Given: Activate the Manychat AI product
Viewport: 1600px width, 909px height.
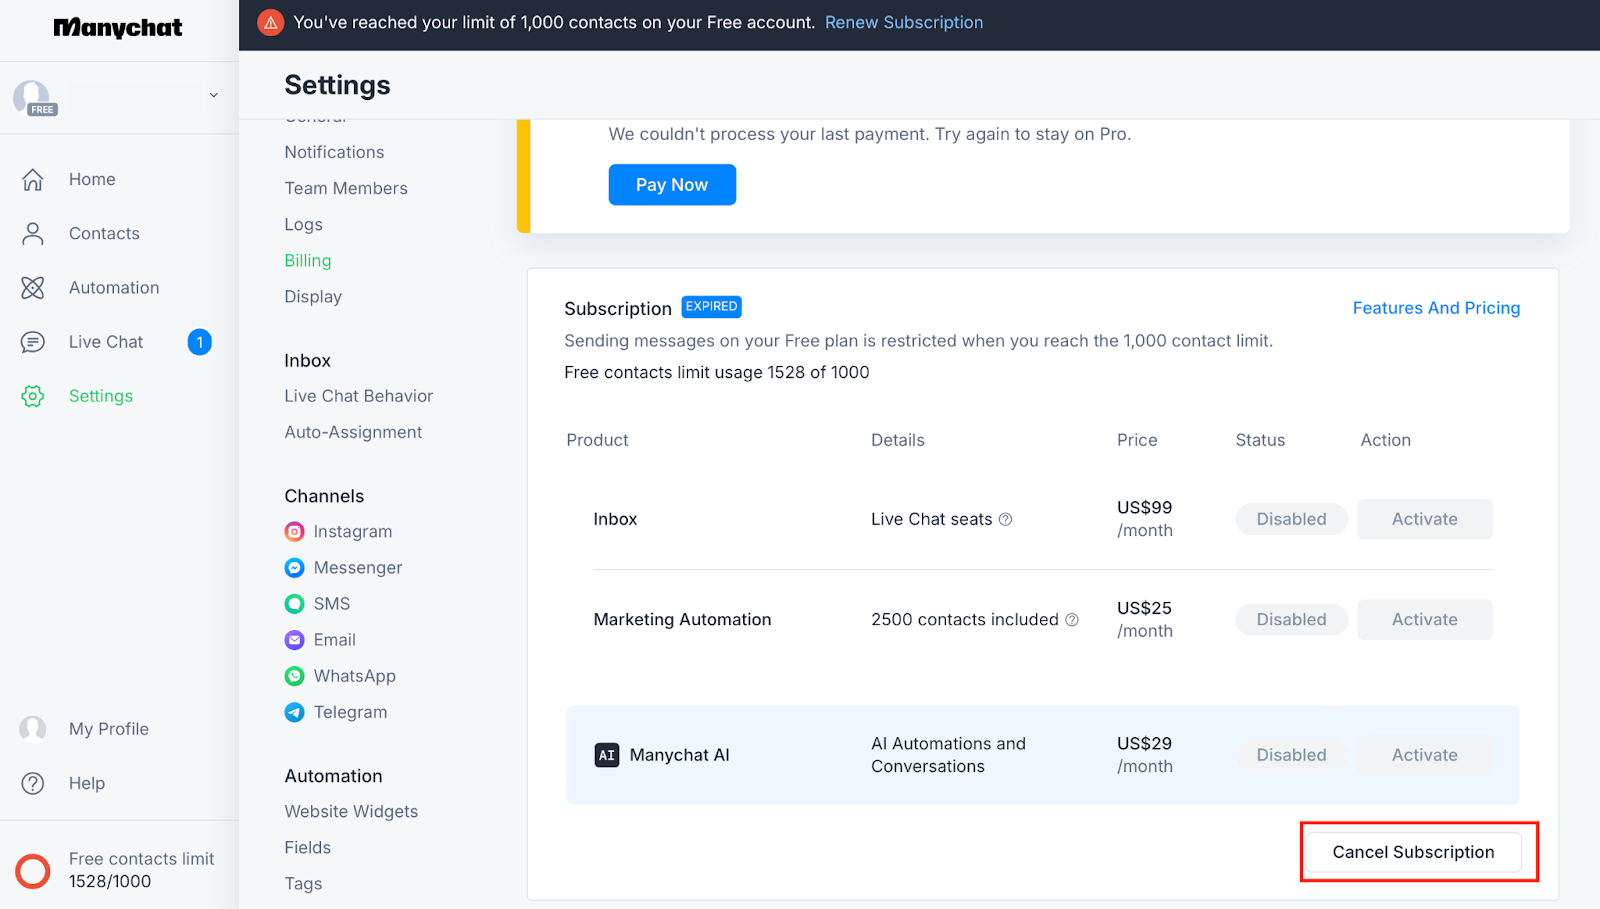Looking at the screenshot, I should (1424, 755).
